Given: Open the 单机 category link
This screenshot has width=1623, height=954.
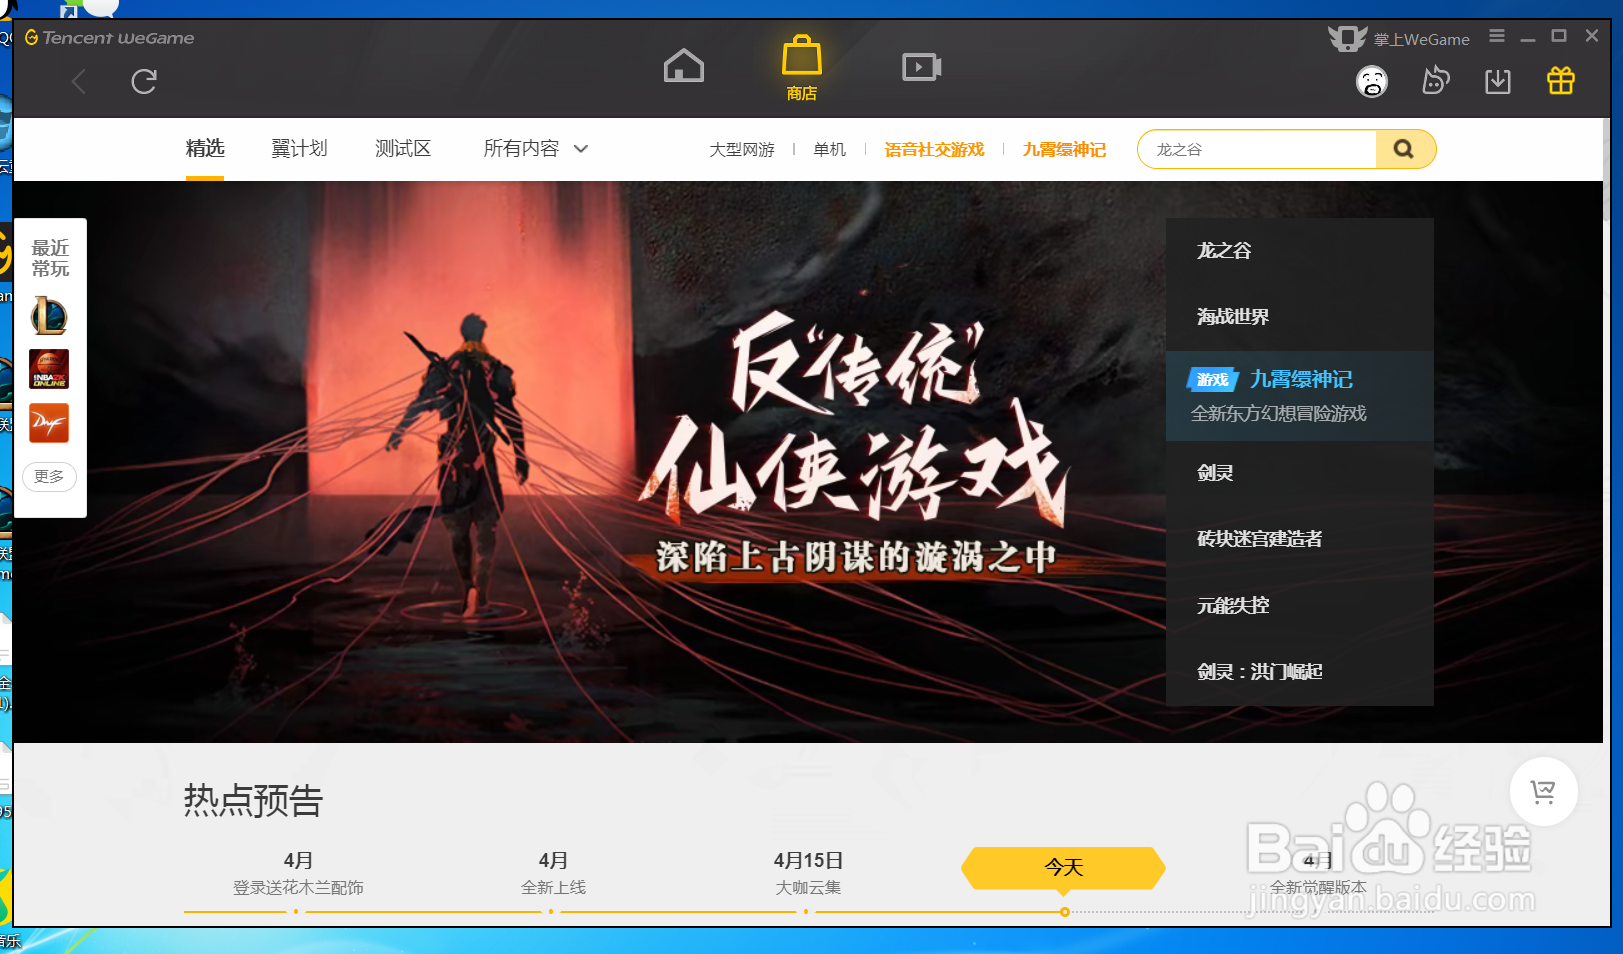Looking at the screenshot, I should (x=829, y=150).
